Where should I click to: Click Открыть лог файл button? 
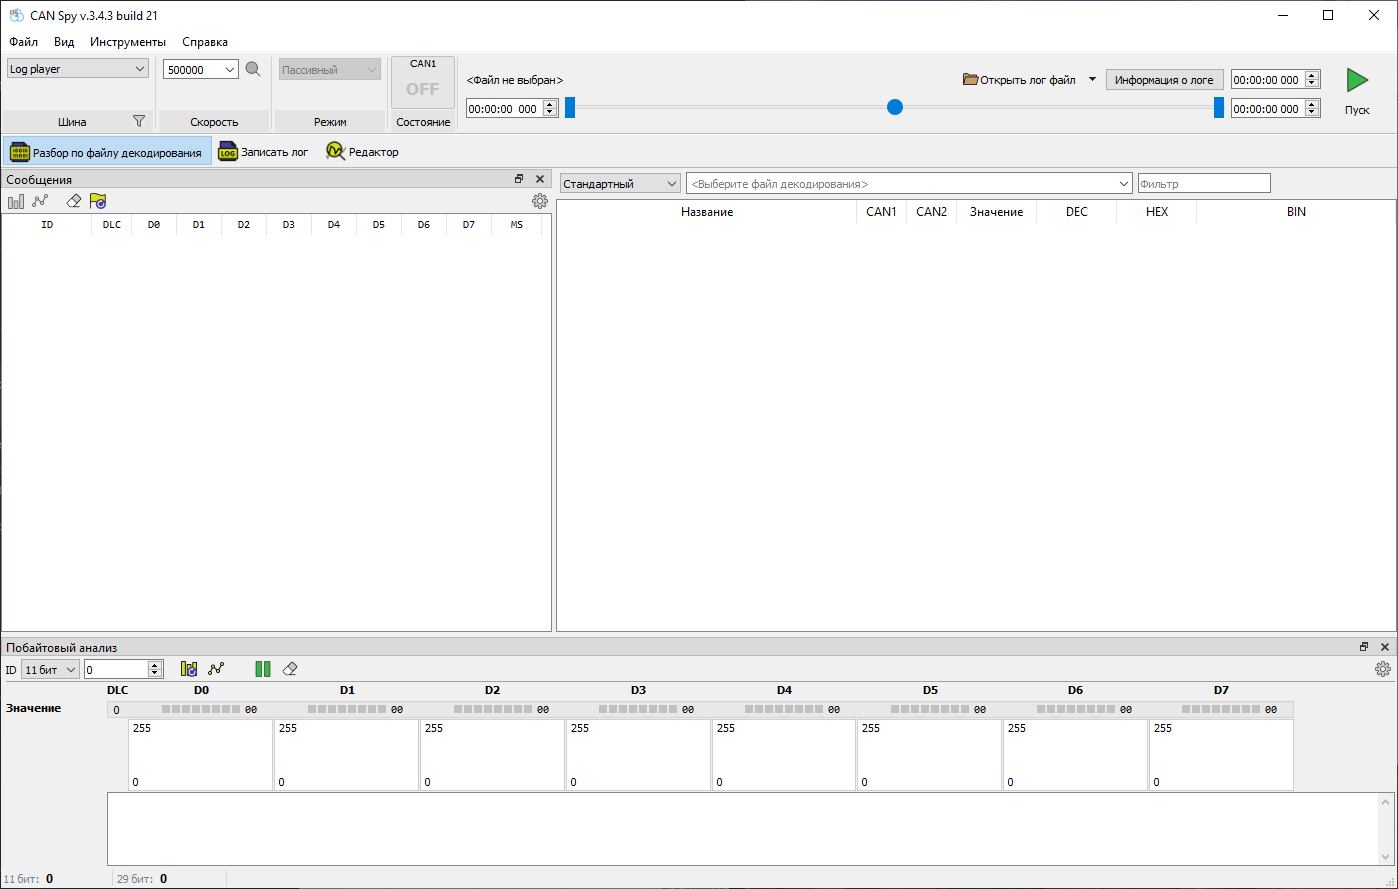(1020, 79)
